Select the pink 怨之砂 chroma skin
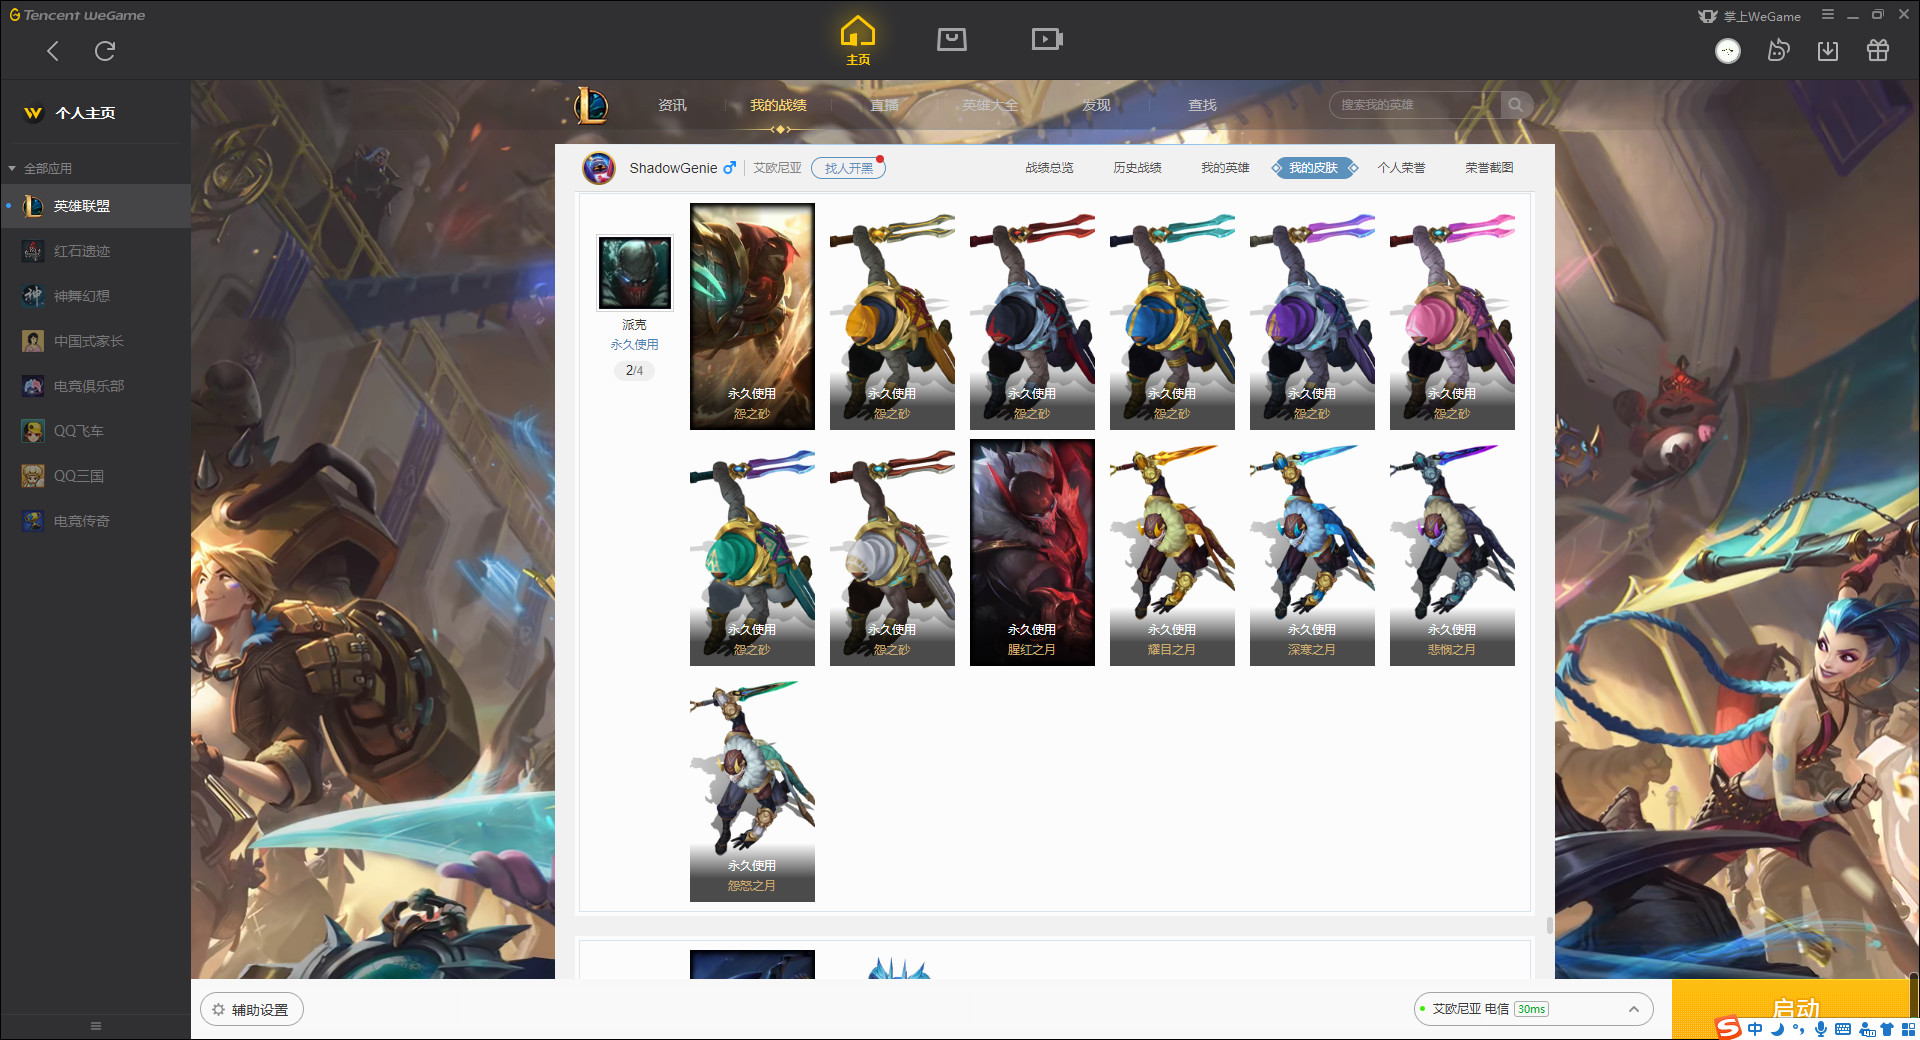Screen dimensions: 1920x1040 (x=1452, y=317)
